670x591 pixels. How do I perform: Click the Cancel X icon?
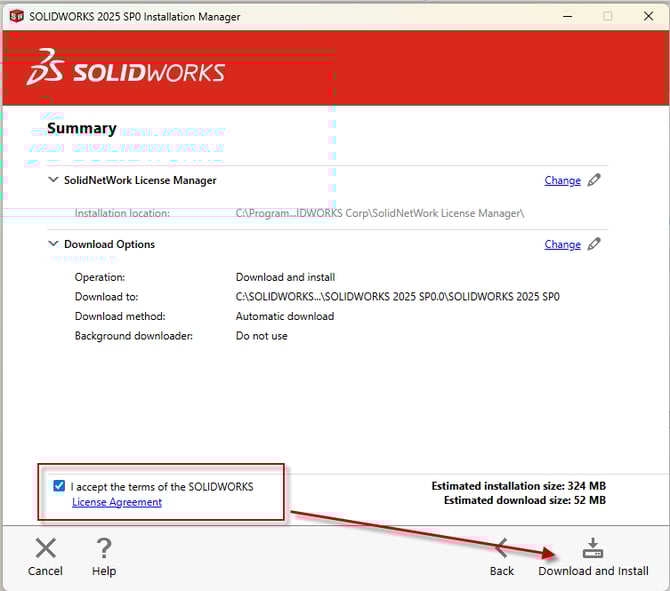45,548
